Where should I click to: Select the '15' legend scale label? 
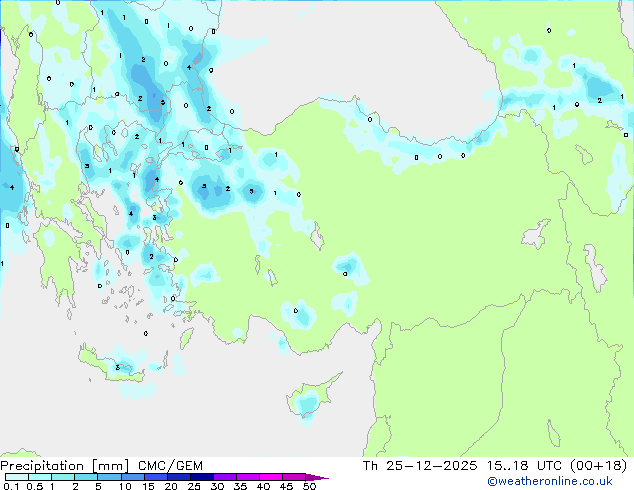148,486
